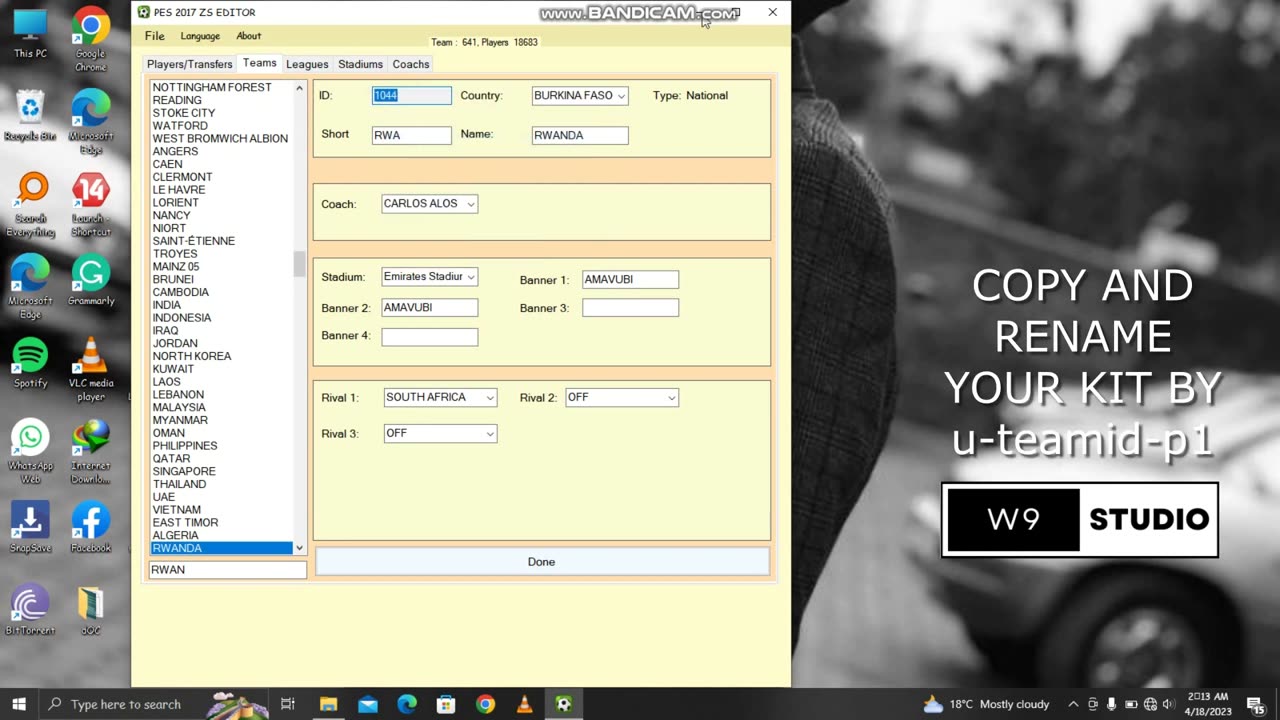This screenshot has height=720, width=1280.
Task: Click the Name field with RWANDA
Action: [580, 135]
